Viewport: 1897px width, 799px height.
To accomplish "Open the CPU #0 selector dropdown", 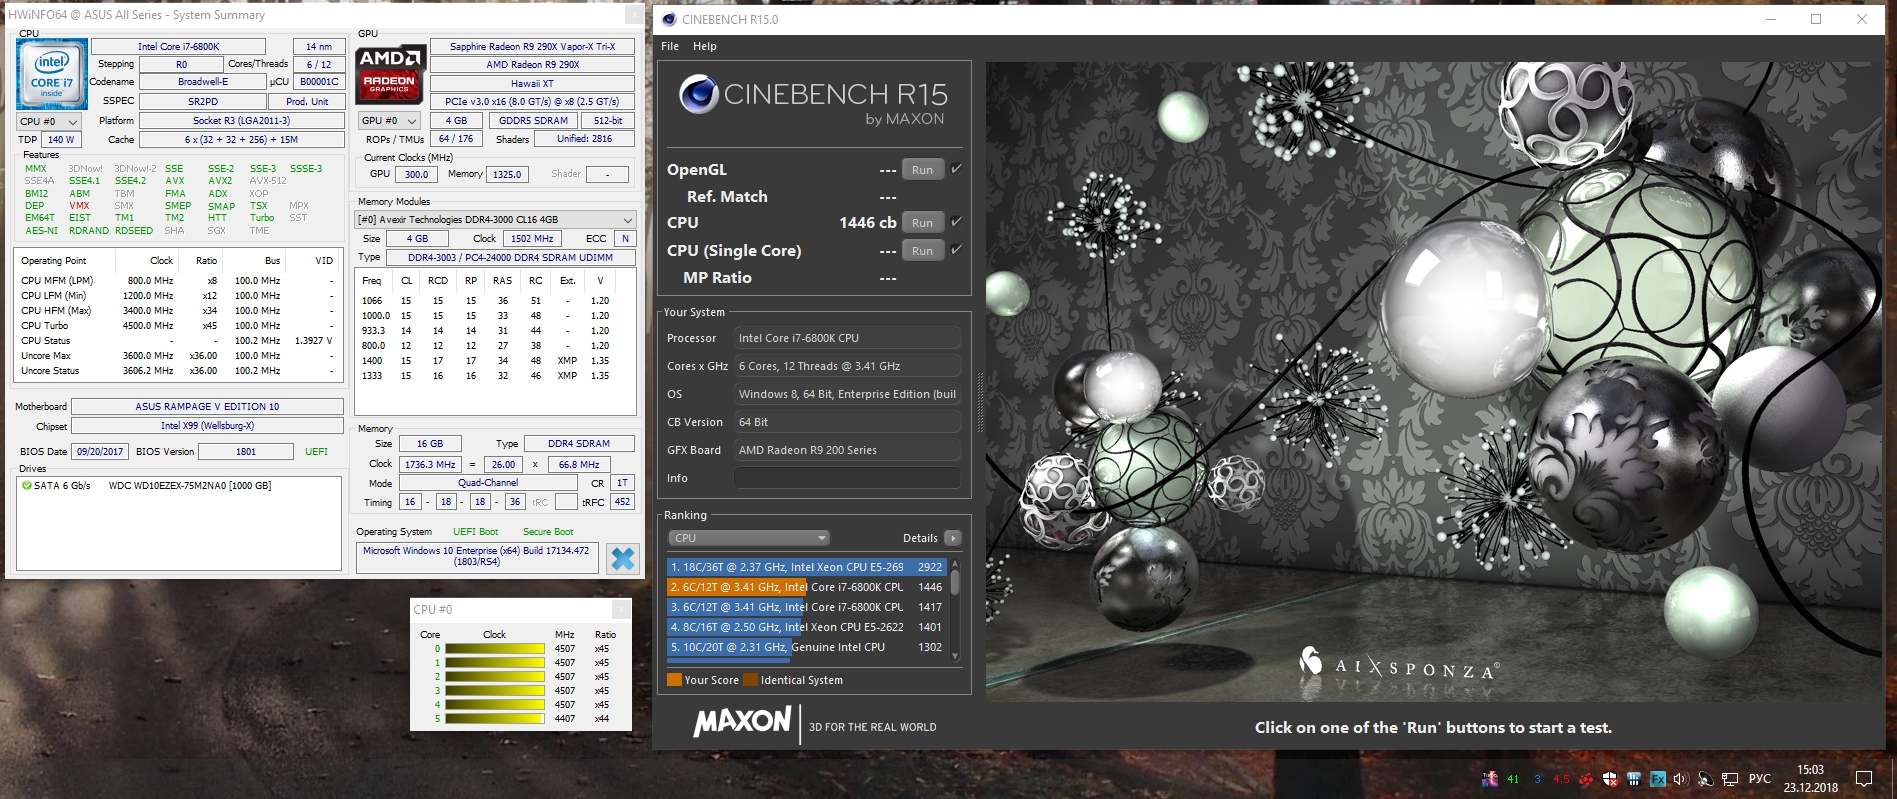I will (49, 121).
